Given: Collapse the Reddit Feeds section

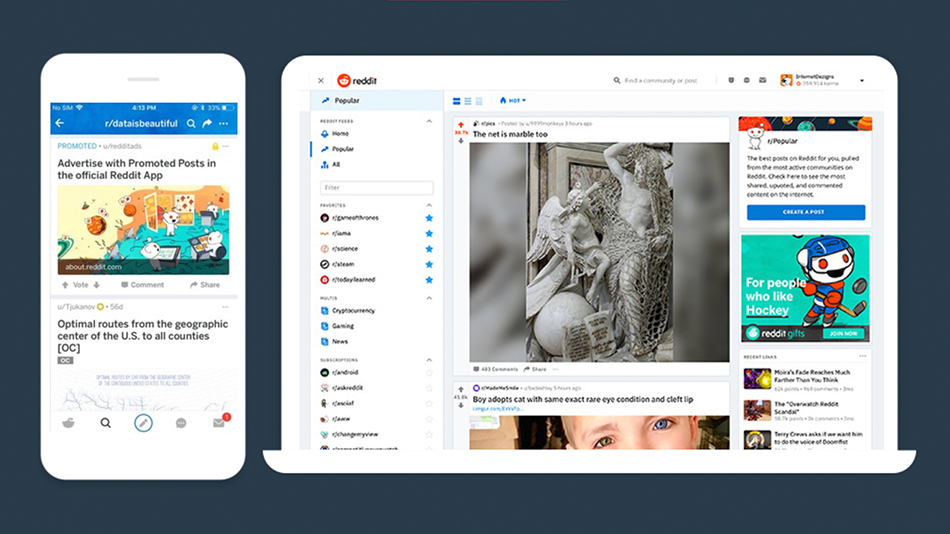Looking at the screenshot, I should point(429,121).
